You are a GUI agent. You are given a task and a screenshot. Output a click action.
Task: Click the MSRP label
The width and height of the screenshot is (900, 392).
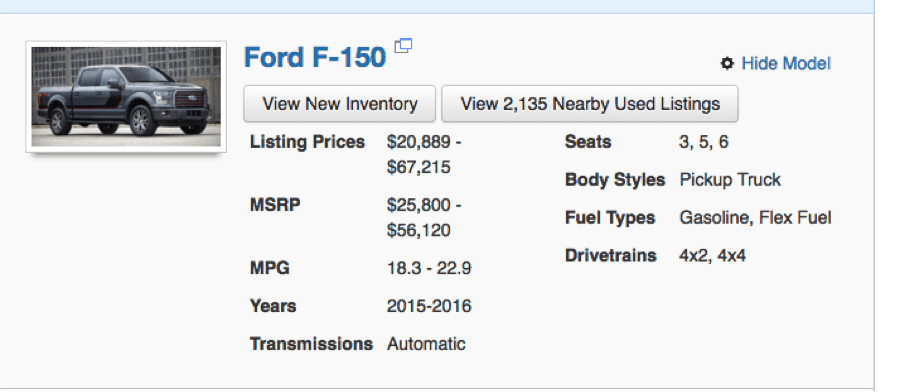point(275,205)
